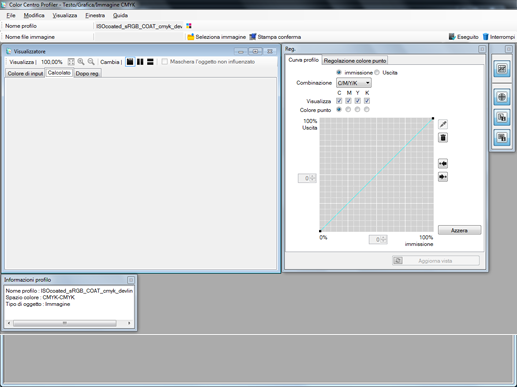
Task: Select the side-by-side vertical split view icon
Action: tap(140, 62)
